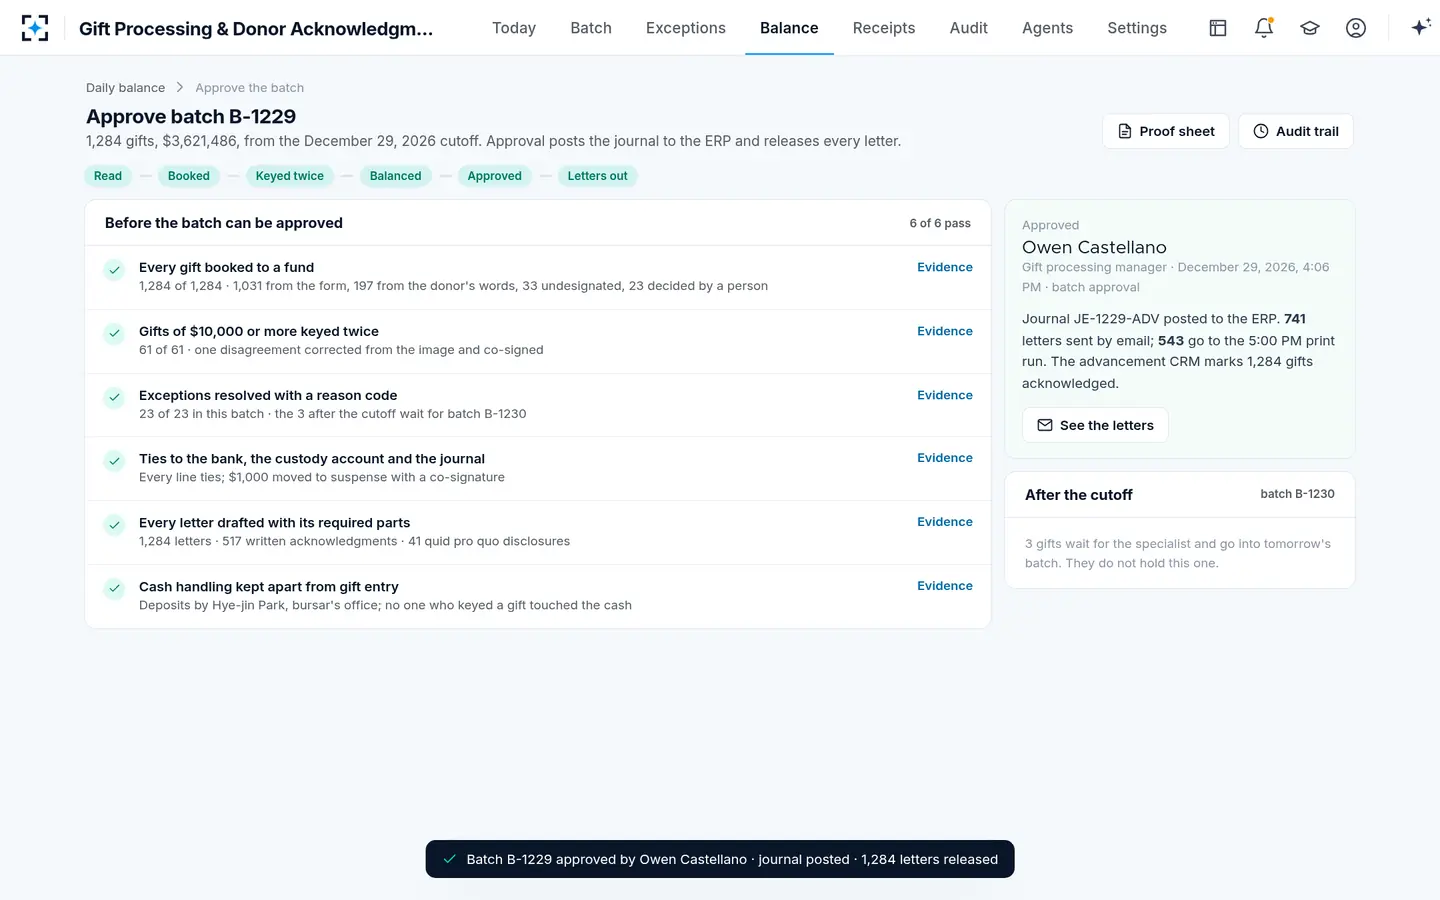
Task: Click the Balanced stage pill
Action: (x=396, y=176)
